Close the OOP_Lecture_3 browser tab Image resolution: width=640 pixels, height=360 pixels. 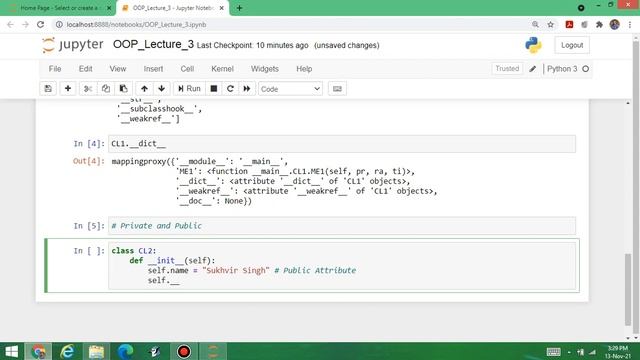pyautogui.click(x=222, y=8)
